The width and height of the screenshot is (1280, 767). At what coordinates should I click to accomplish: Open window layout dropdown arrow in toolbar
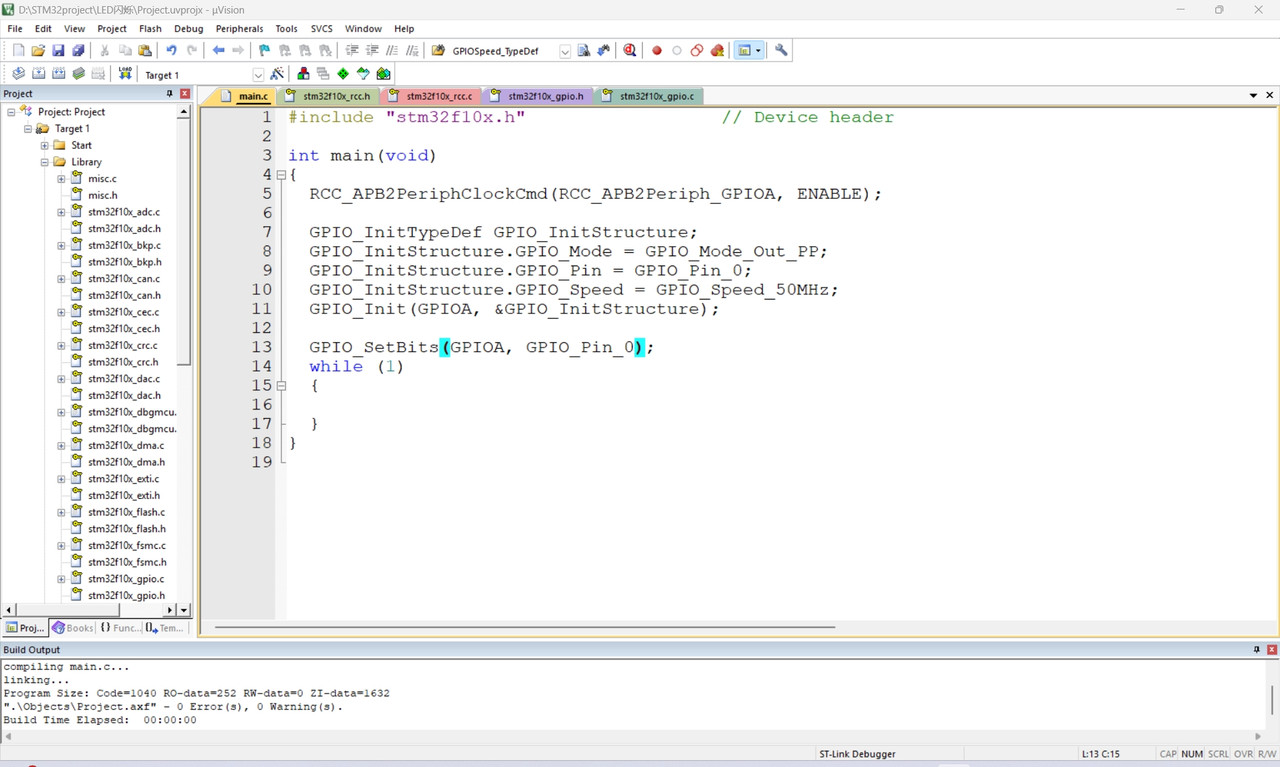tap(758, 50)
